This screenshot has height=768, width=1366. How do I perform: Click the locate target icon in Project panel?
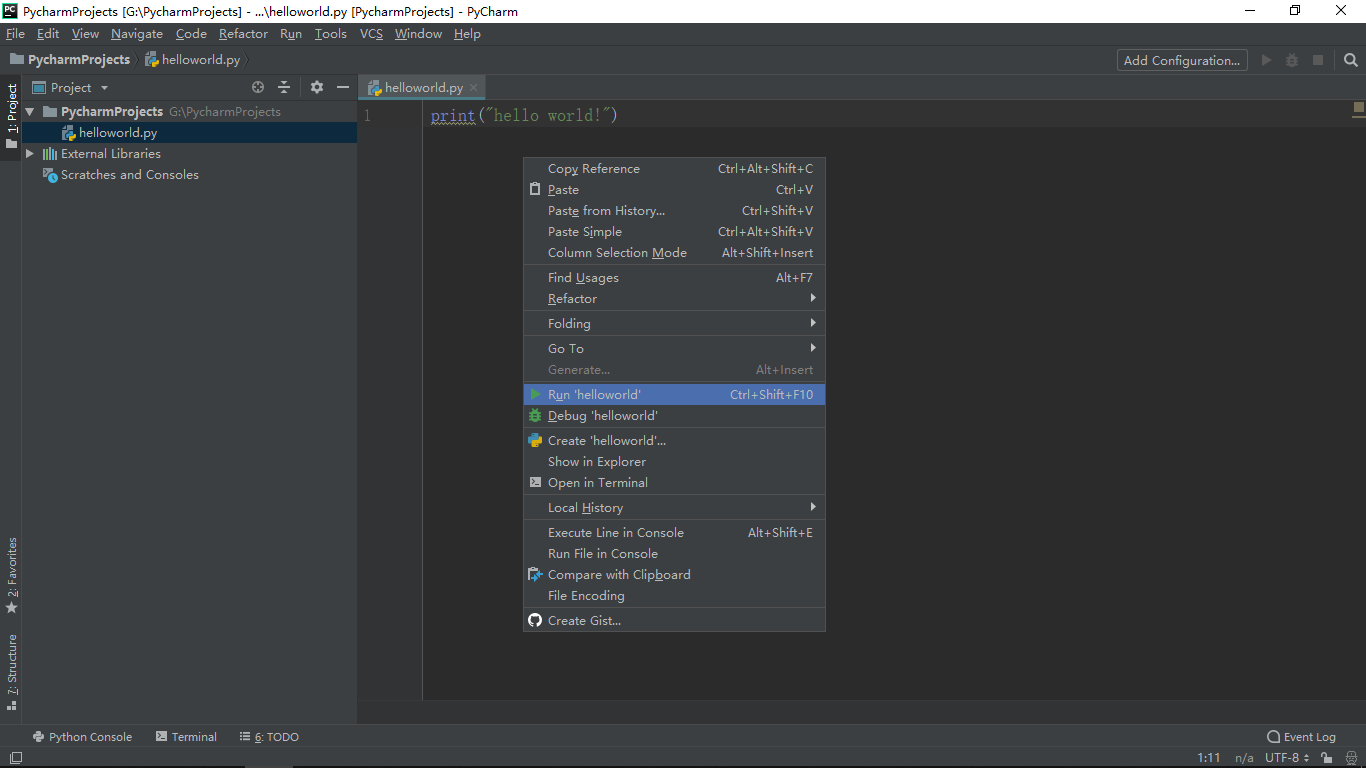click(x=258, y=87)
